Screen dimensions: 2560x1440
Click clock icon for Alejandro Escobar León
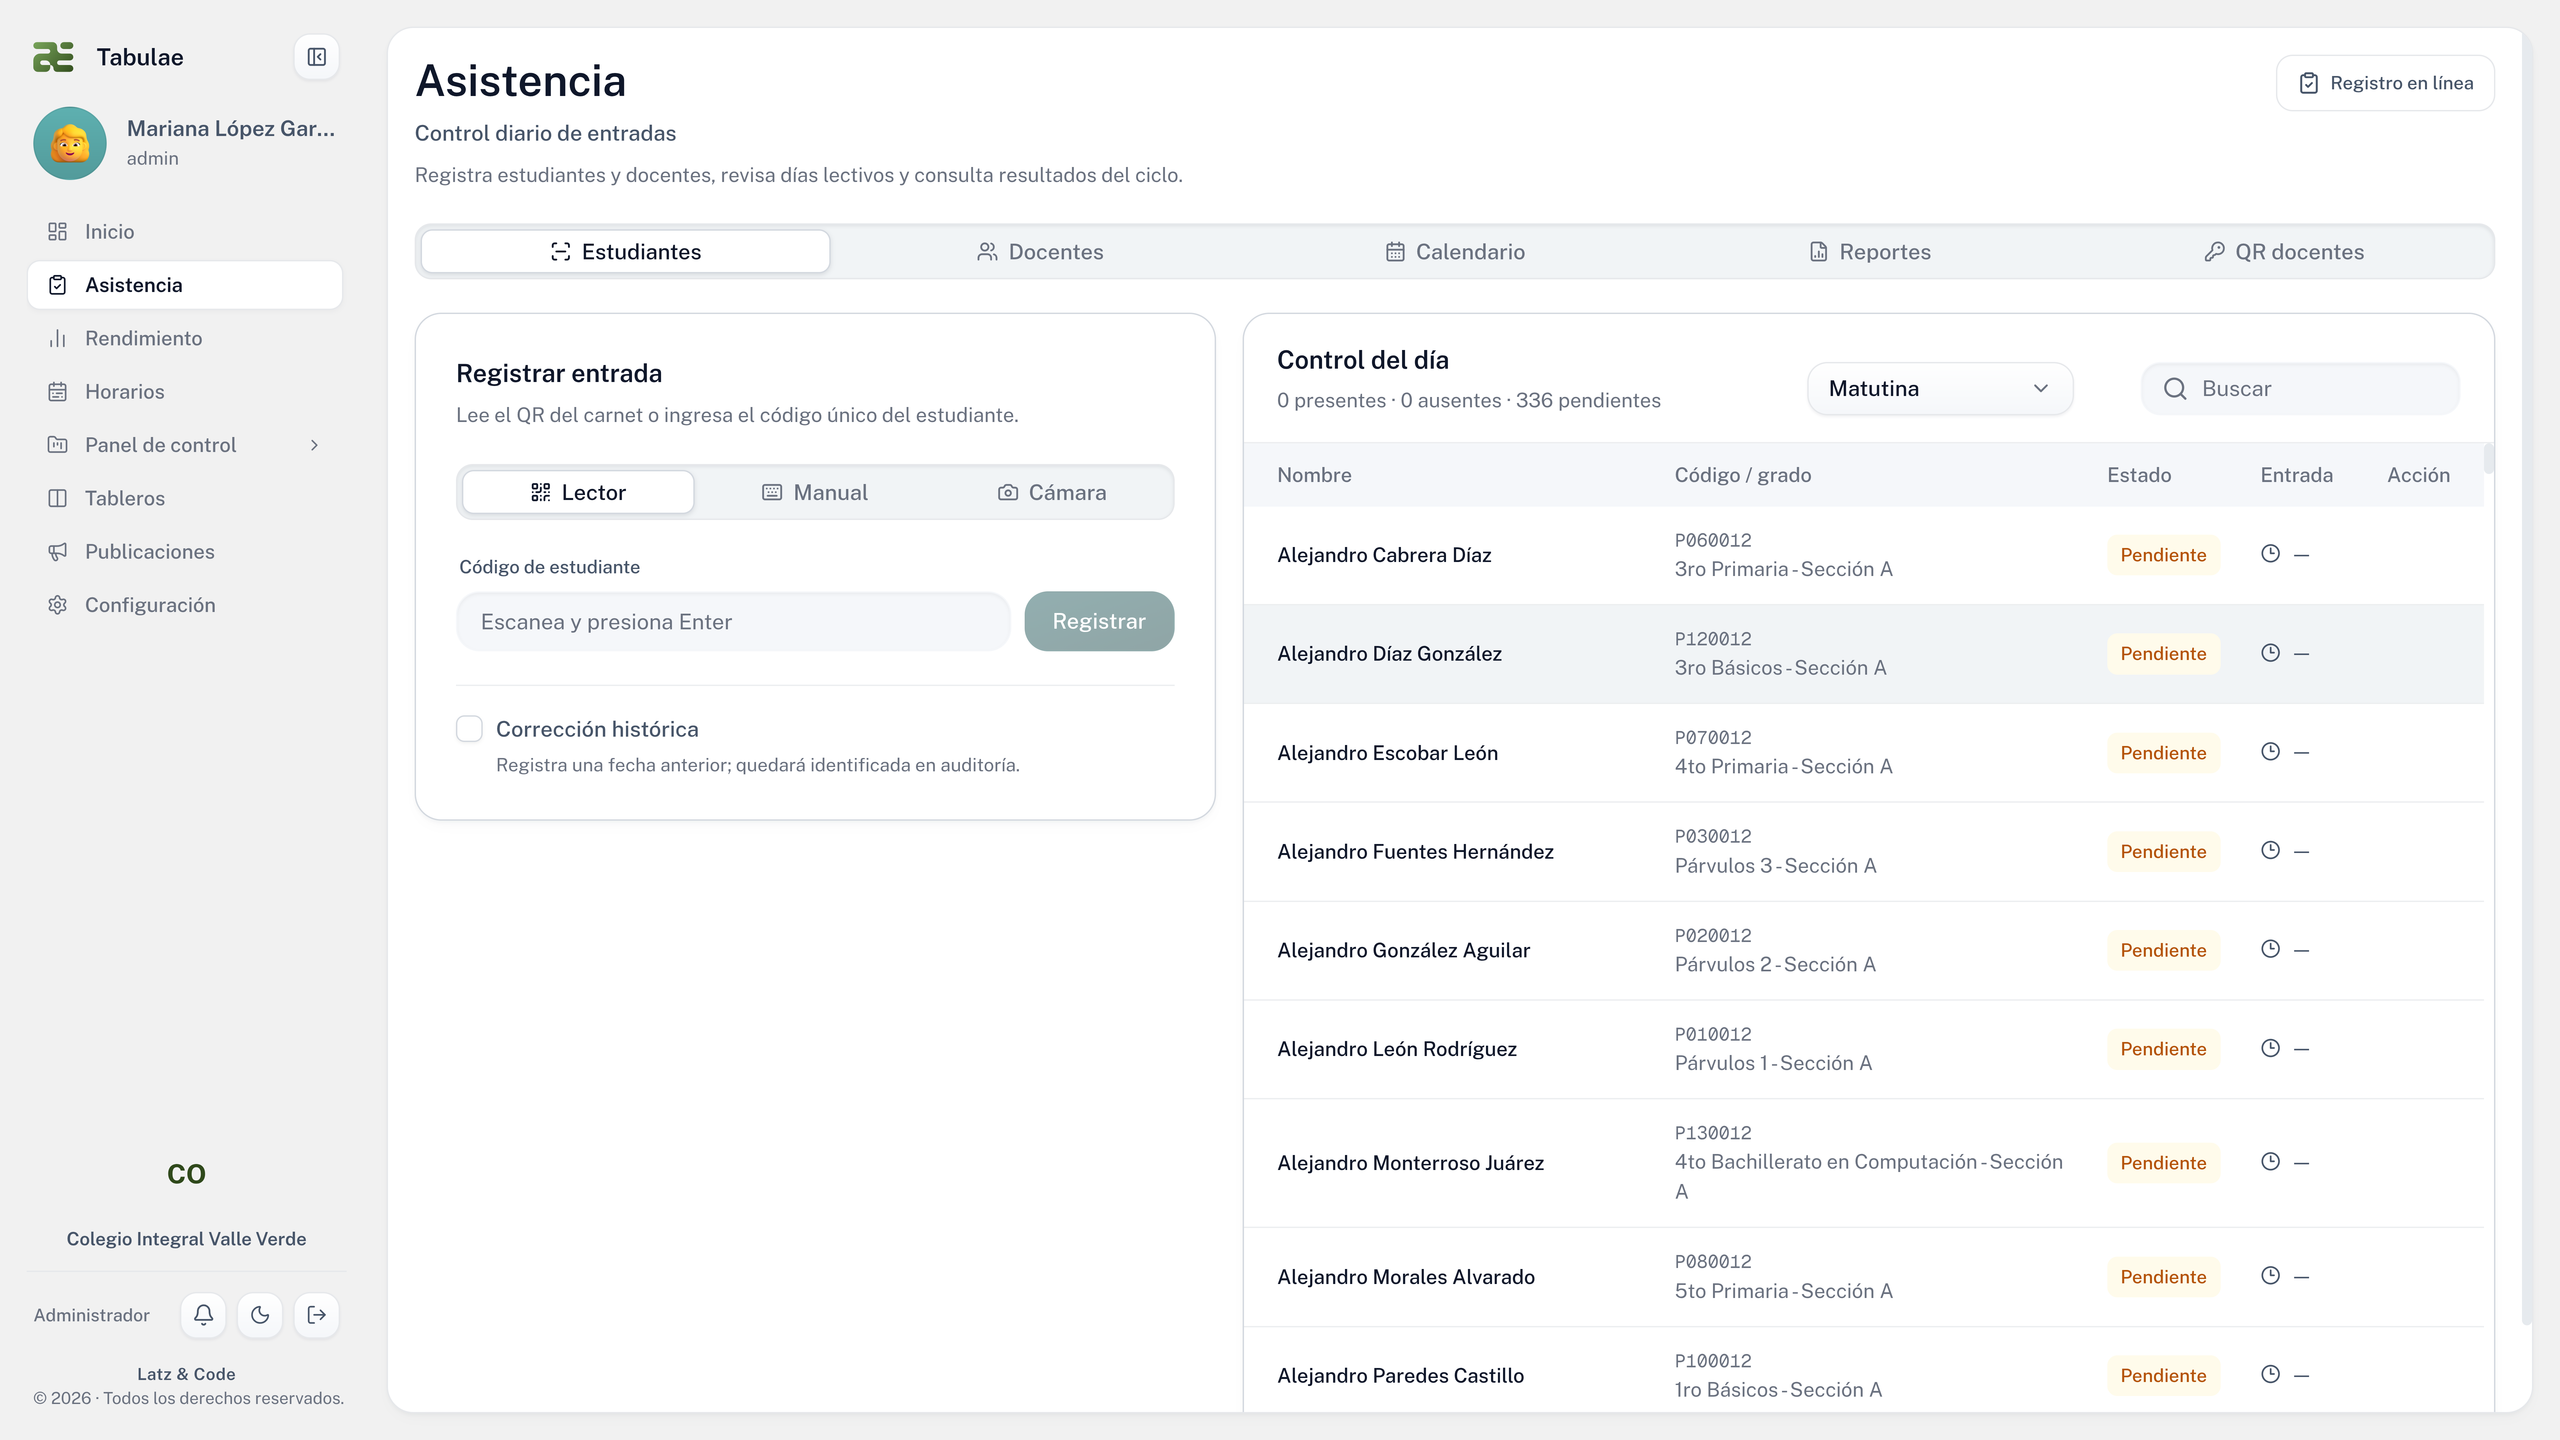click(x=2270, y=752)
